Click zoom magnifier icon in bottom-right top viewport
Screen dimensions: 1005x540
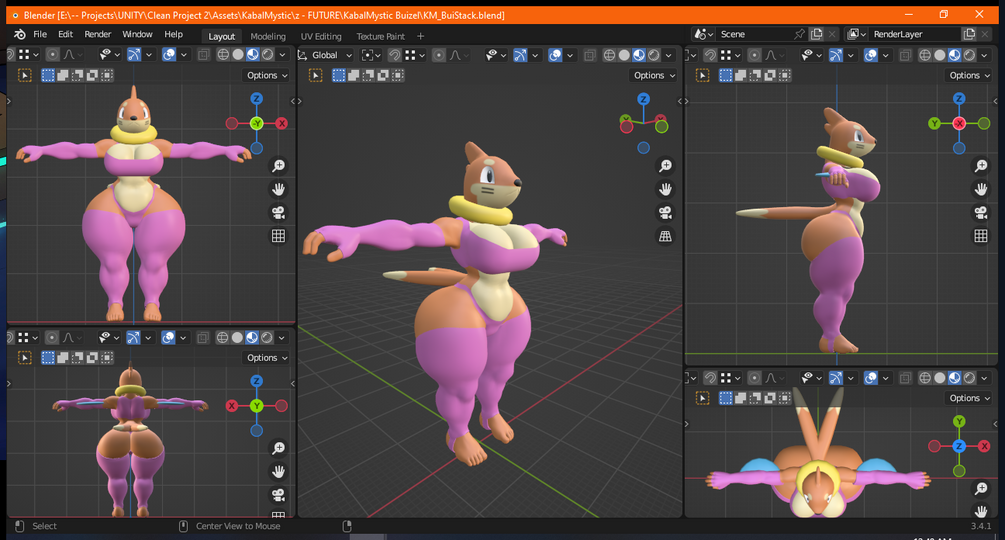click(981, 489)
